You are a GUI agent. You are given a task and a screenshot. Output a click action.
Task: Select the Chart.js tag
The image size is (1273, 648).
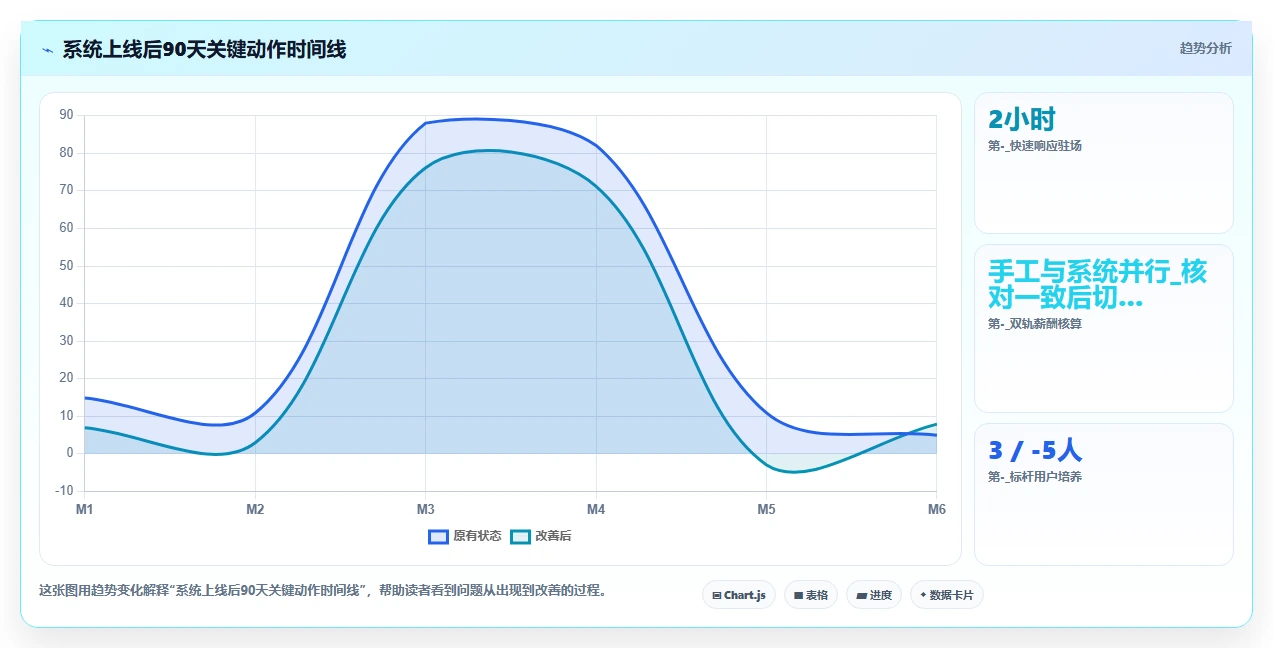(739, 595)
